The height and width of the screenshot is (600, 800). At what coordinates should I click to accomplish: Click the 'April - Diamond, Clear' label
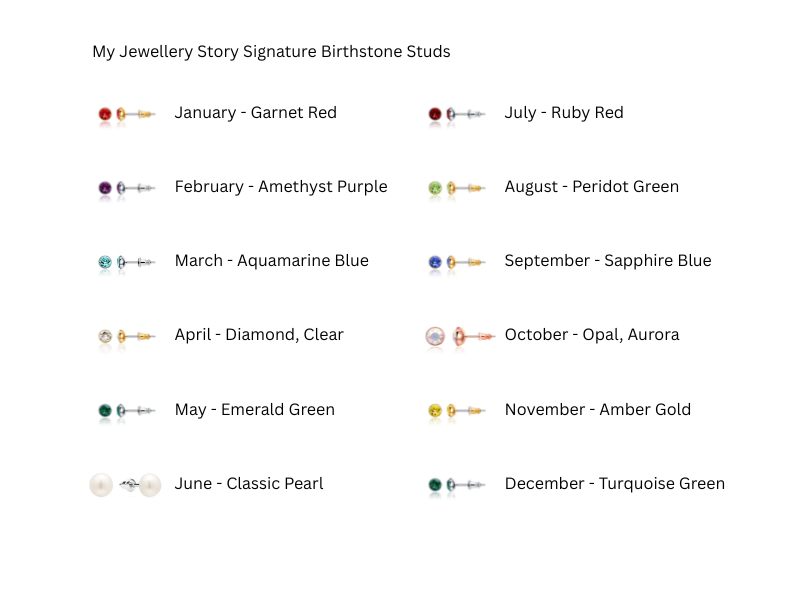[x=258, y=335]
